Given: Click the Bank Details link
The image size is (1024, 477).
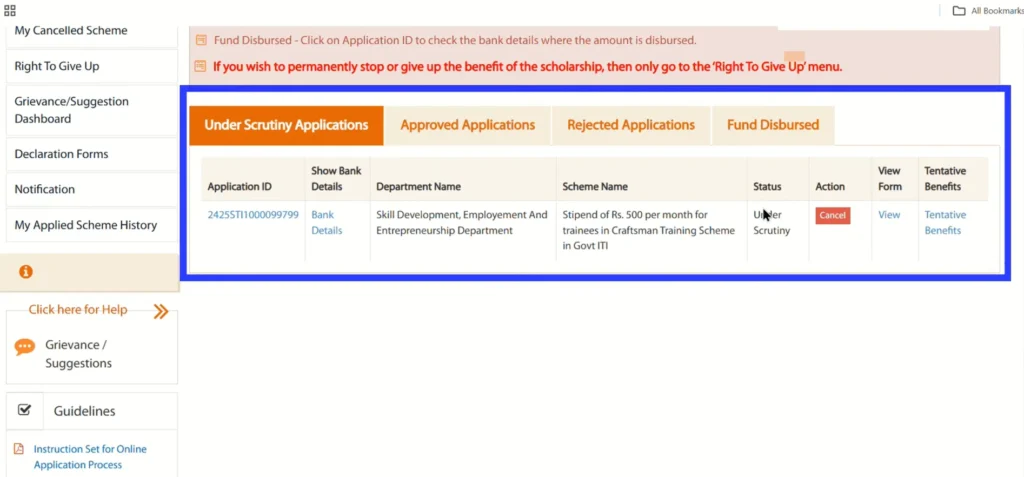Looking at the screenshot, I should pyautogui.click(x=326, y=222).
